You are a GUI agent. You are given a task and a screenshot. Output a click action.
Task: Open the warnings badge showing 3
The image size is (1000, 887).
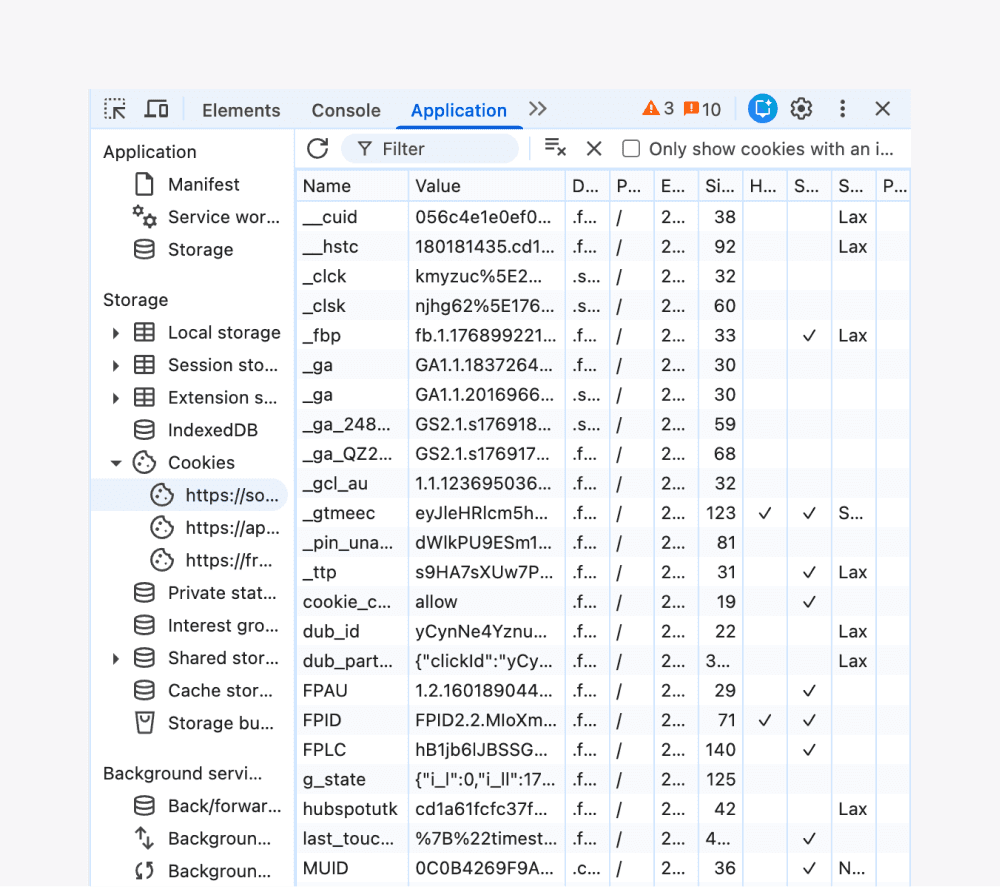point(660,108)
